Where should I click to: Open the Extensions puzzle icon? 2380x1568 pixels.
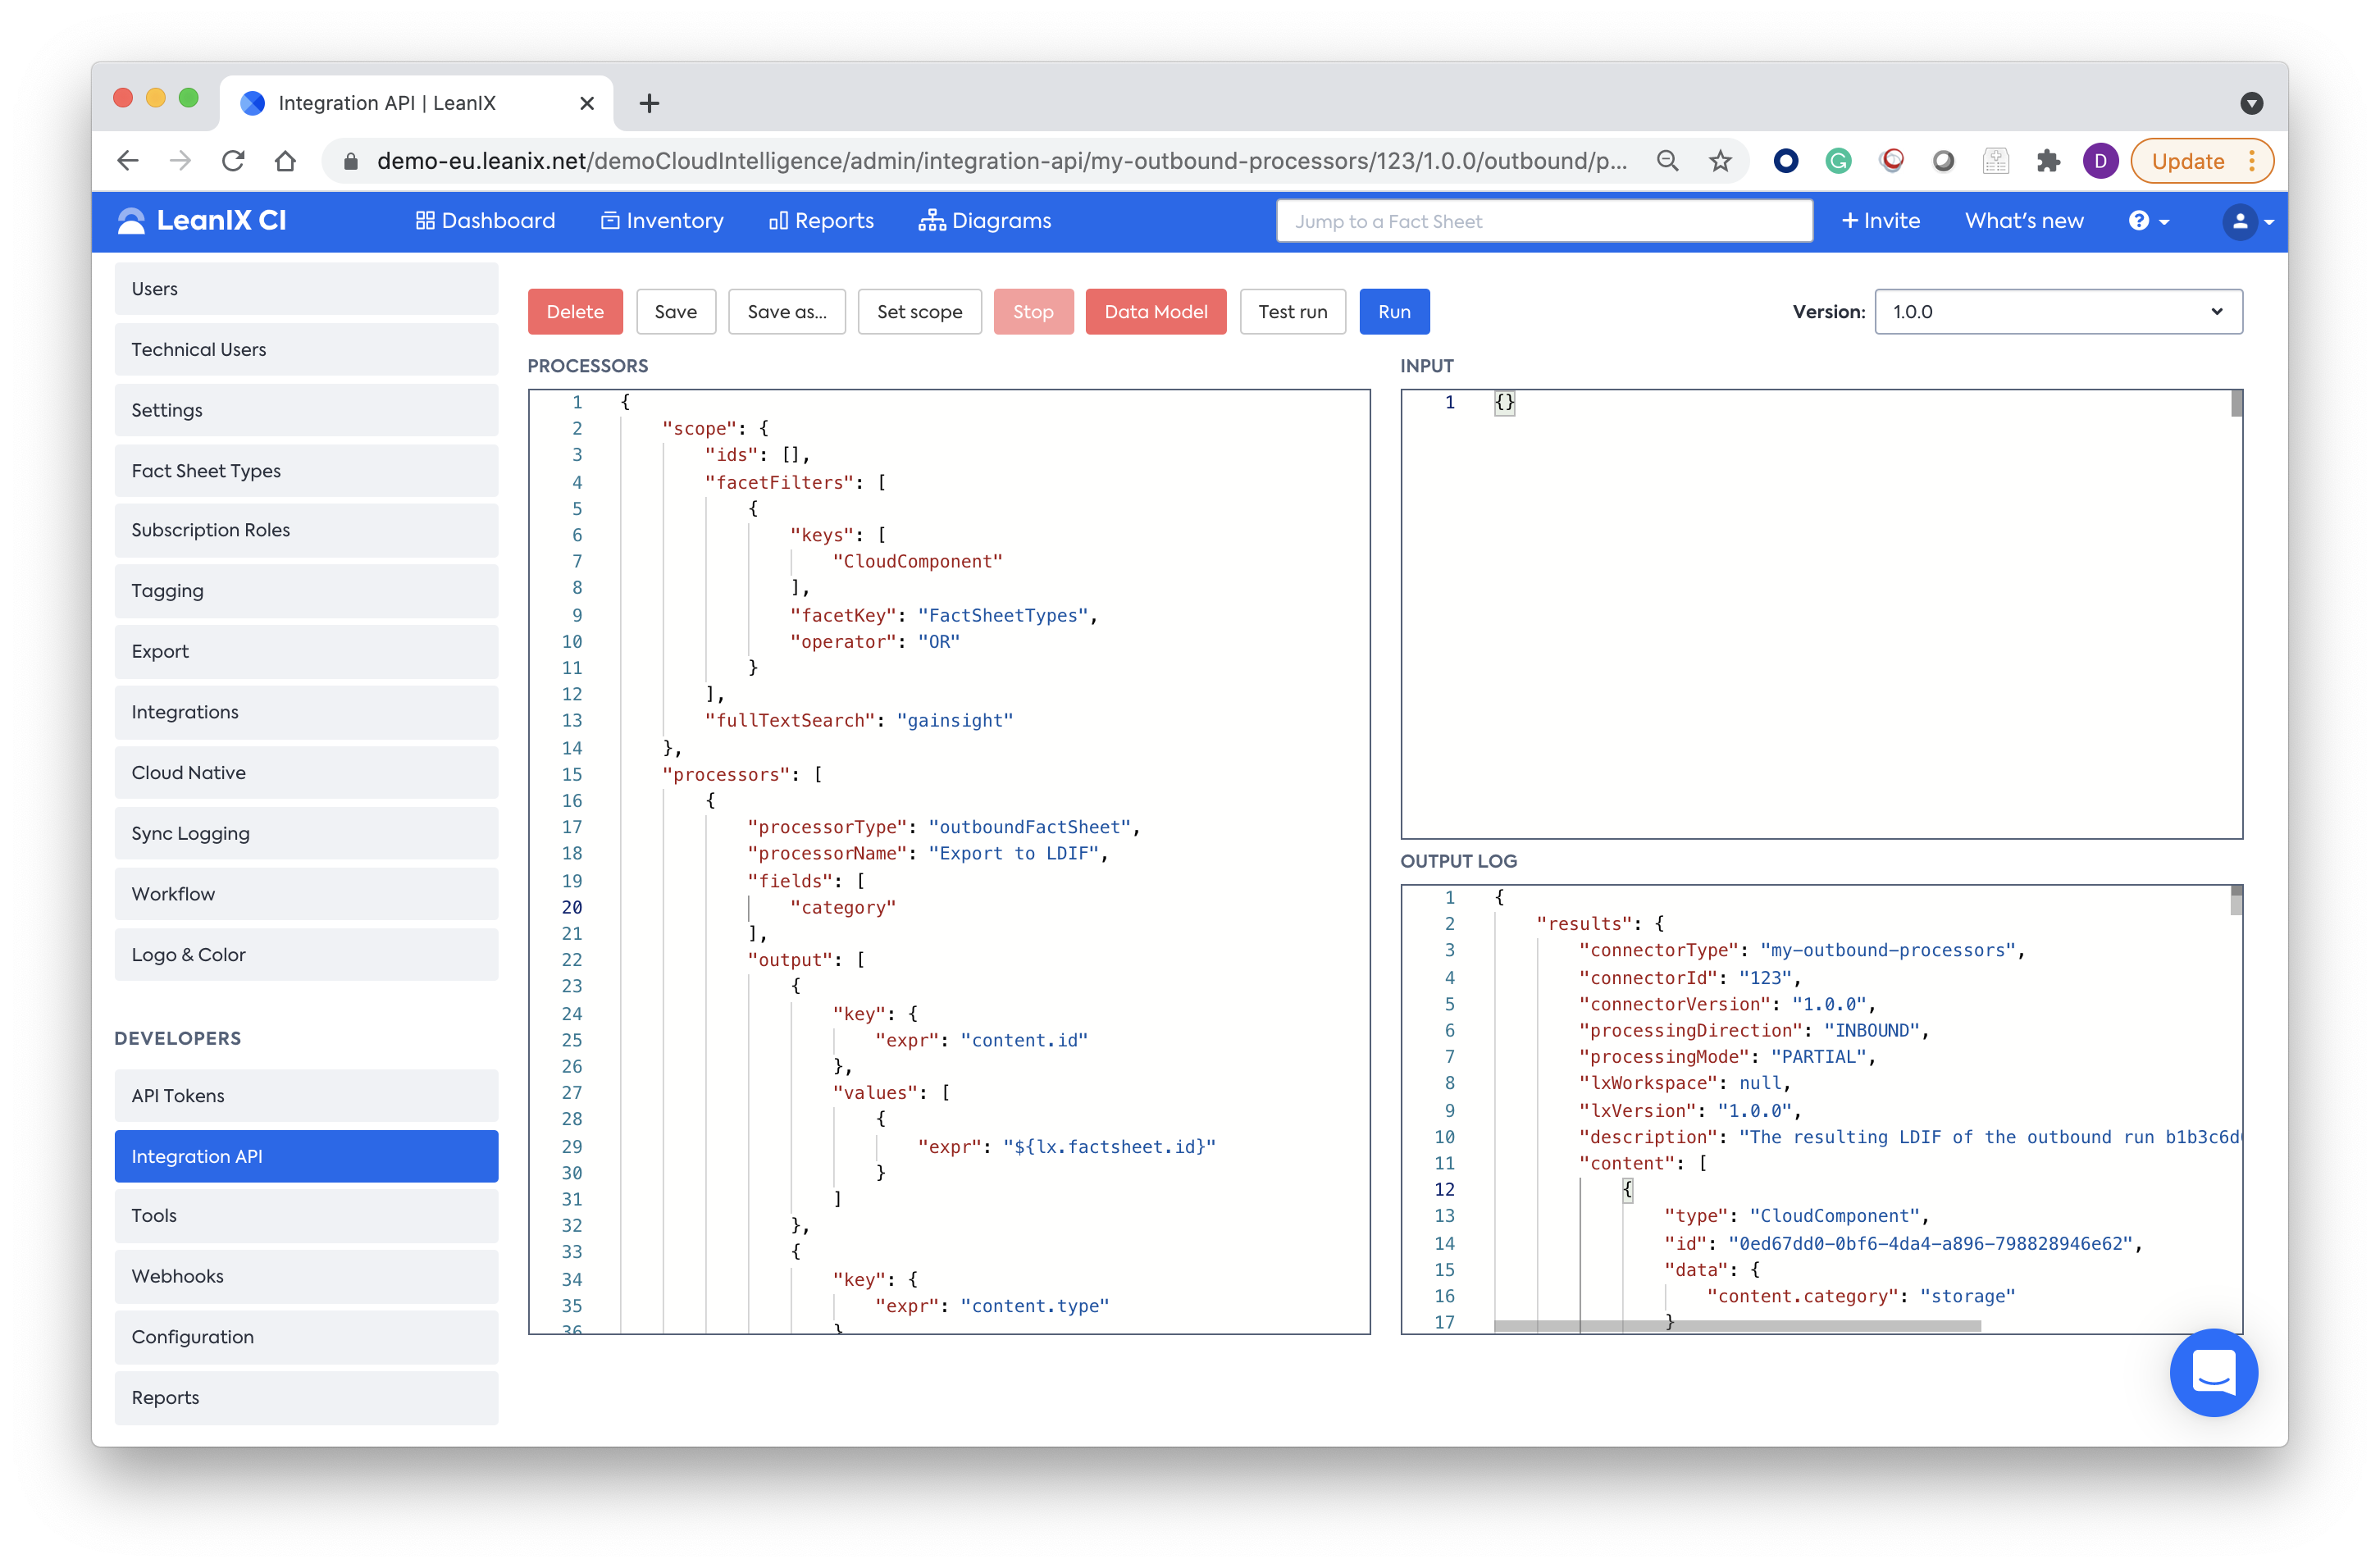click(2048, 161)
